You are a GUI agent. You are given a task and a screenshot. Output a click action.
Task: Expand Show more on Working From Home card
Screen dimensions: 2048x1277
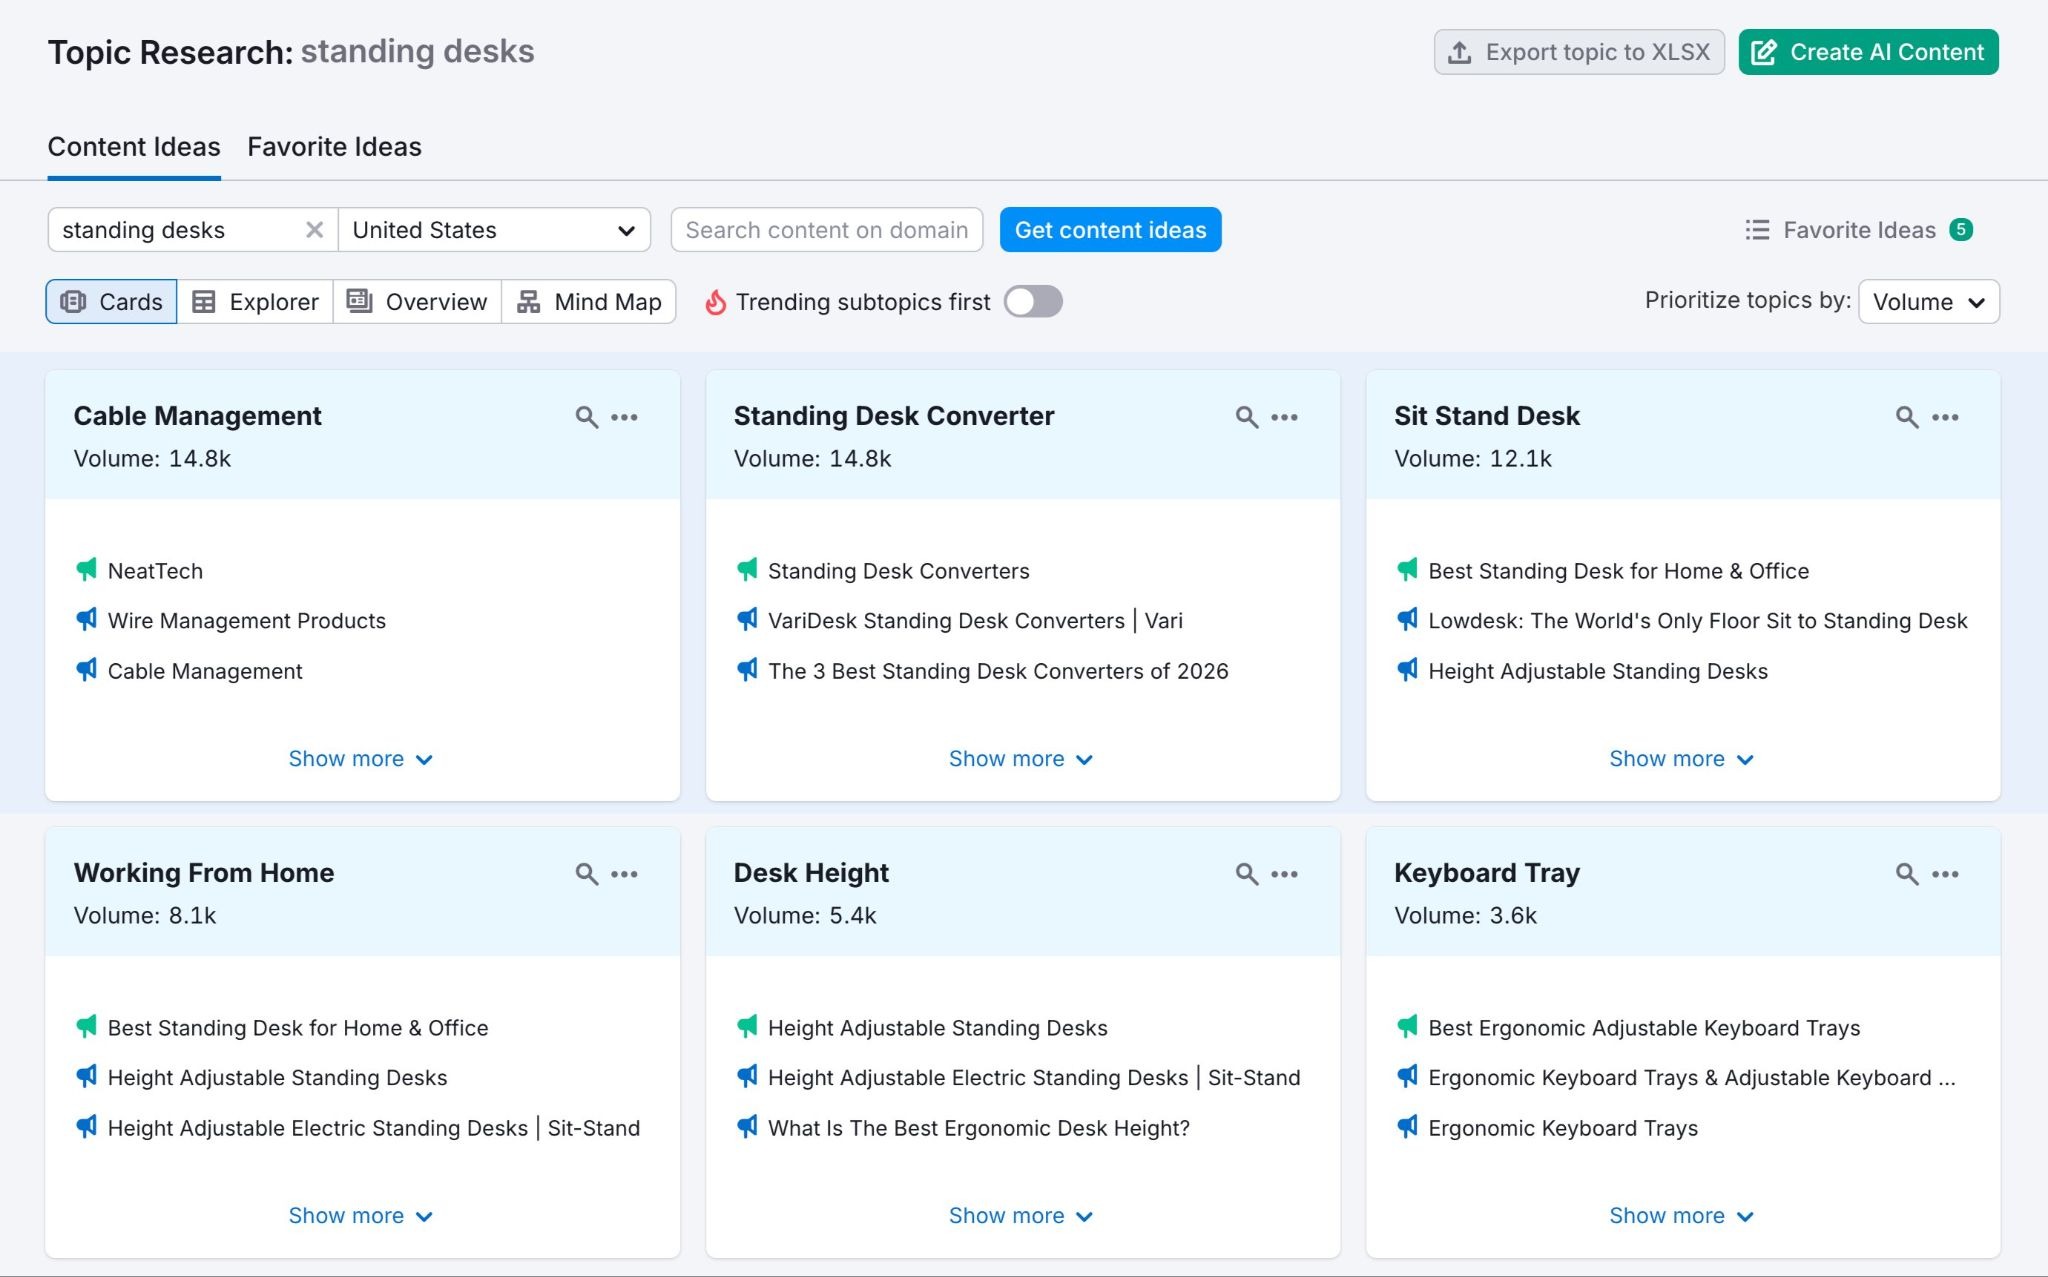[x=361, y=1216]
